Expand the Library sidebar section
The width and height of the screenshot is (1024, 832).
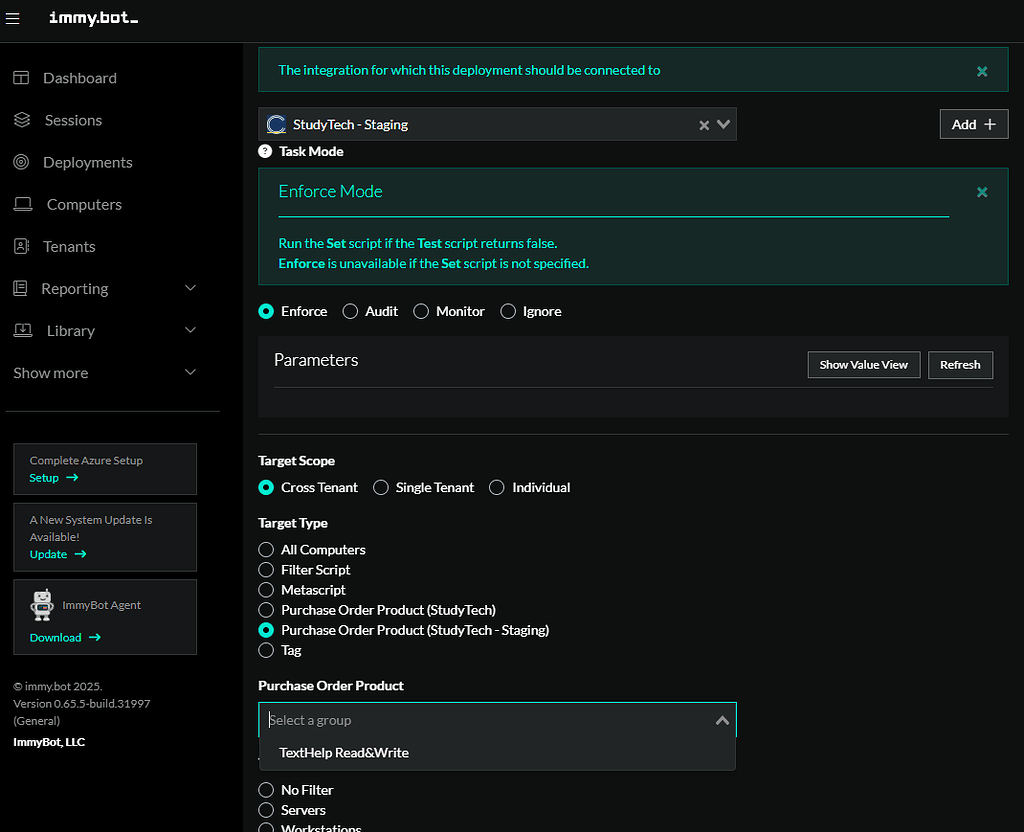[190, 330]
